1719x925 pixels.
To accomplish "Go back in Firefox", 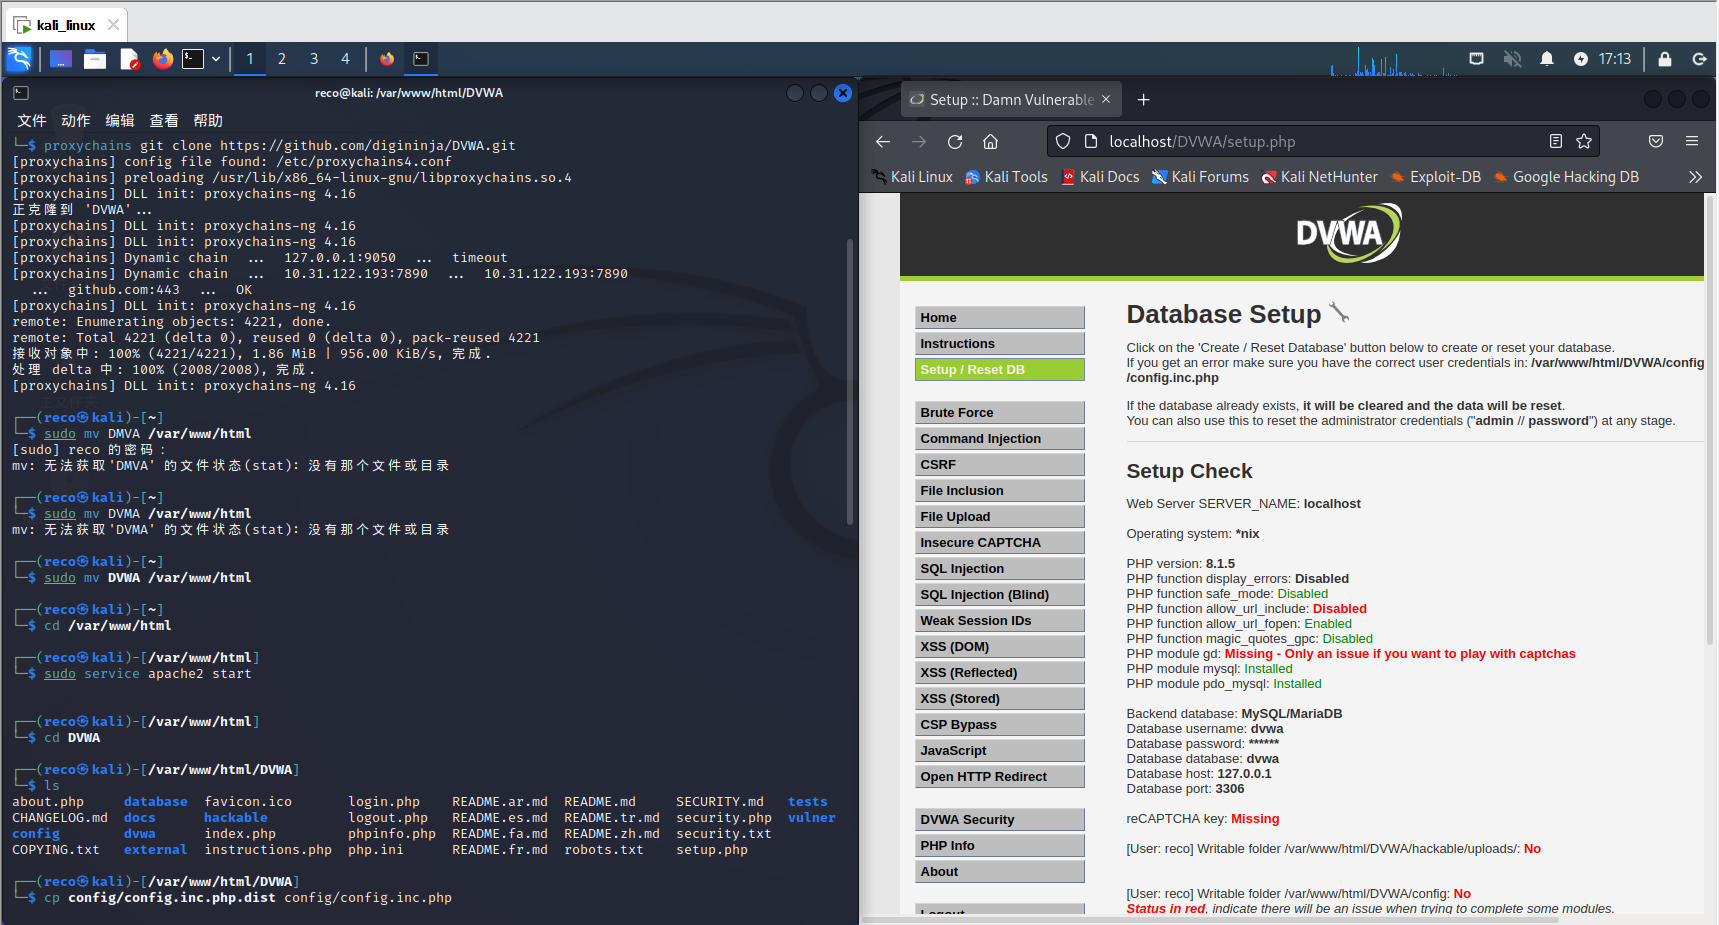I will 883,142.
